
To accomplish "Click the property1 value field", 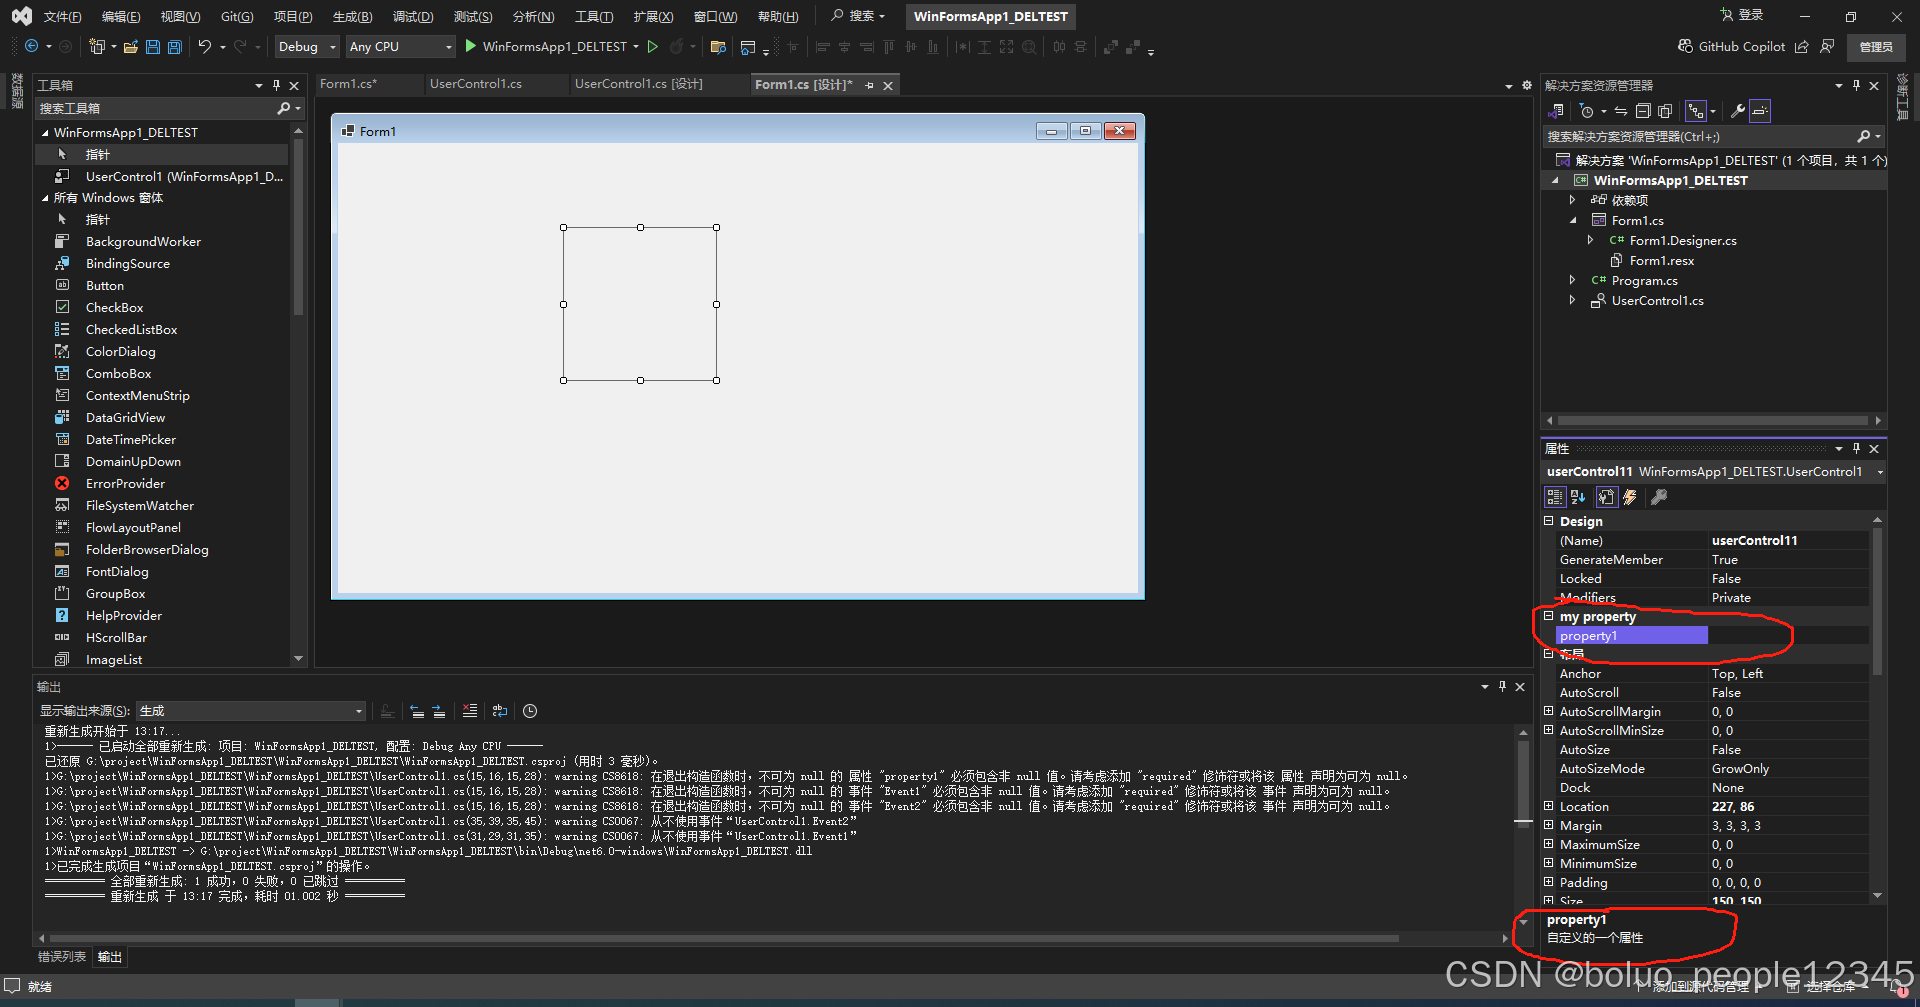I will pyautogui.click(x=1788, y=635).
